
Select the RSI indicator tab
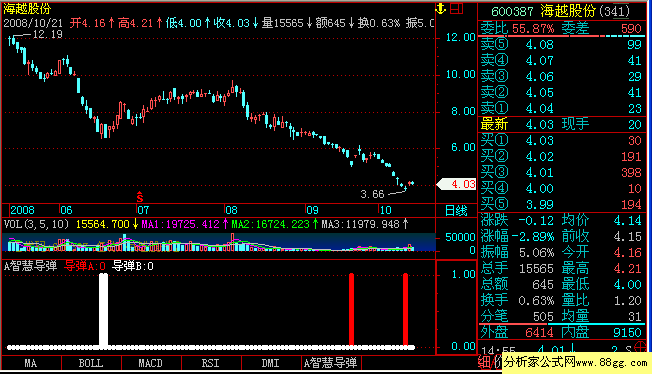pyautogui.click(x=210, y=363)
